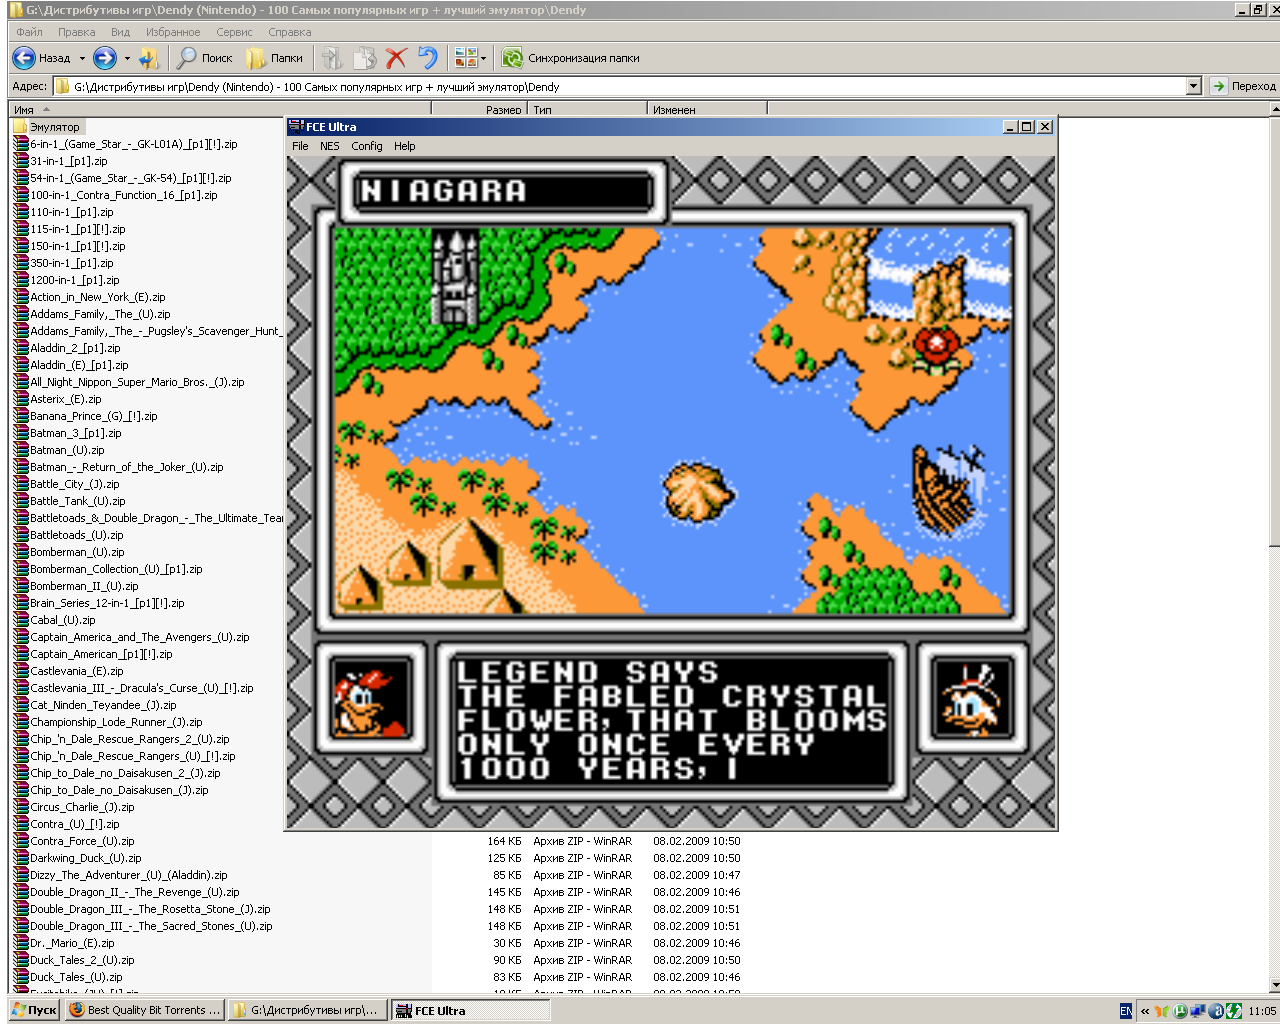Go up one folder level in Explorer
Viewport: 1280px width, 1024px height.
tap(149, 58)
